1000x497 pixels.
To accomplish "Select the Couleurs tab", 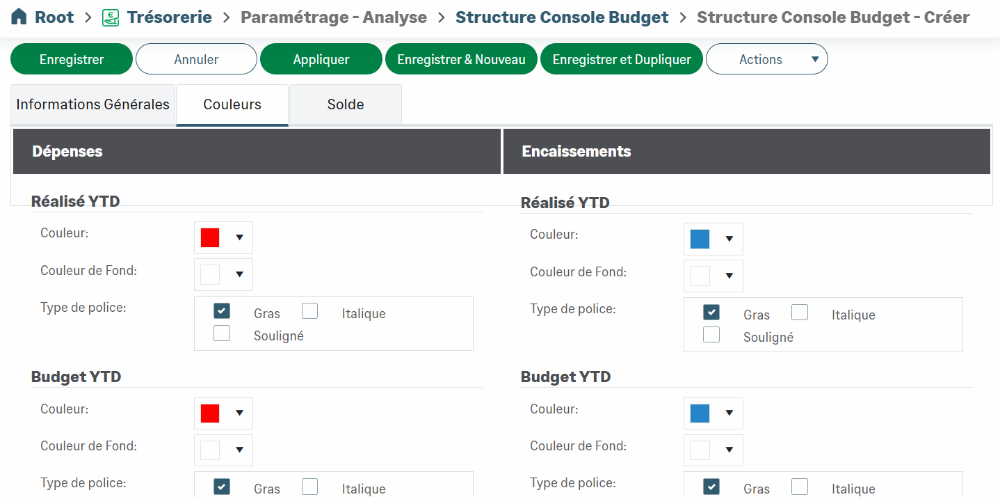I will [x=232, y=105].
